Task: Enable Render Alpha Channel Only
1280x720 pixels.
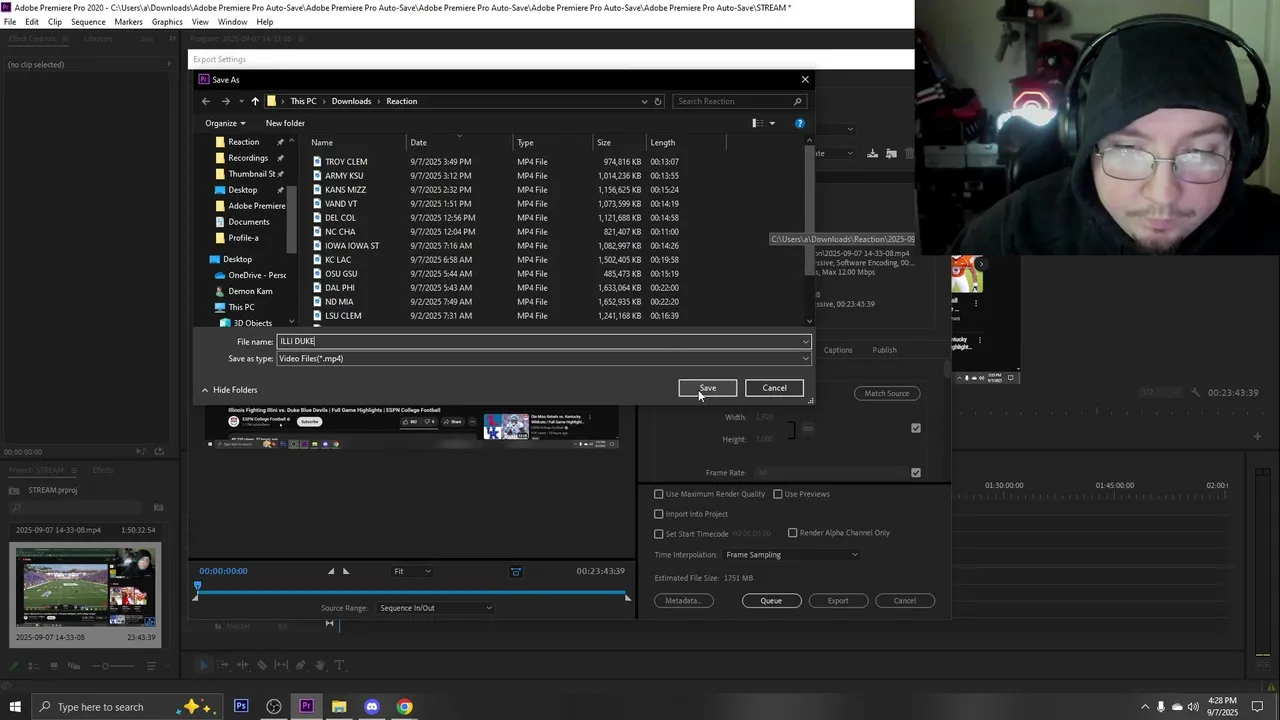Action: pyautogui.click(x=793, y=533)
